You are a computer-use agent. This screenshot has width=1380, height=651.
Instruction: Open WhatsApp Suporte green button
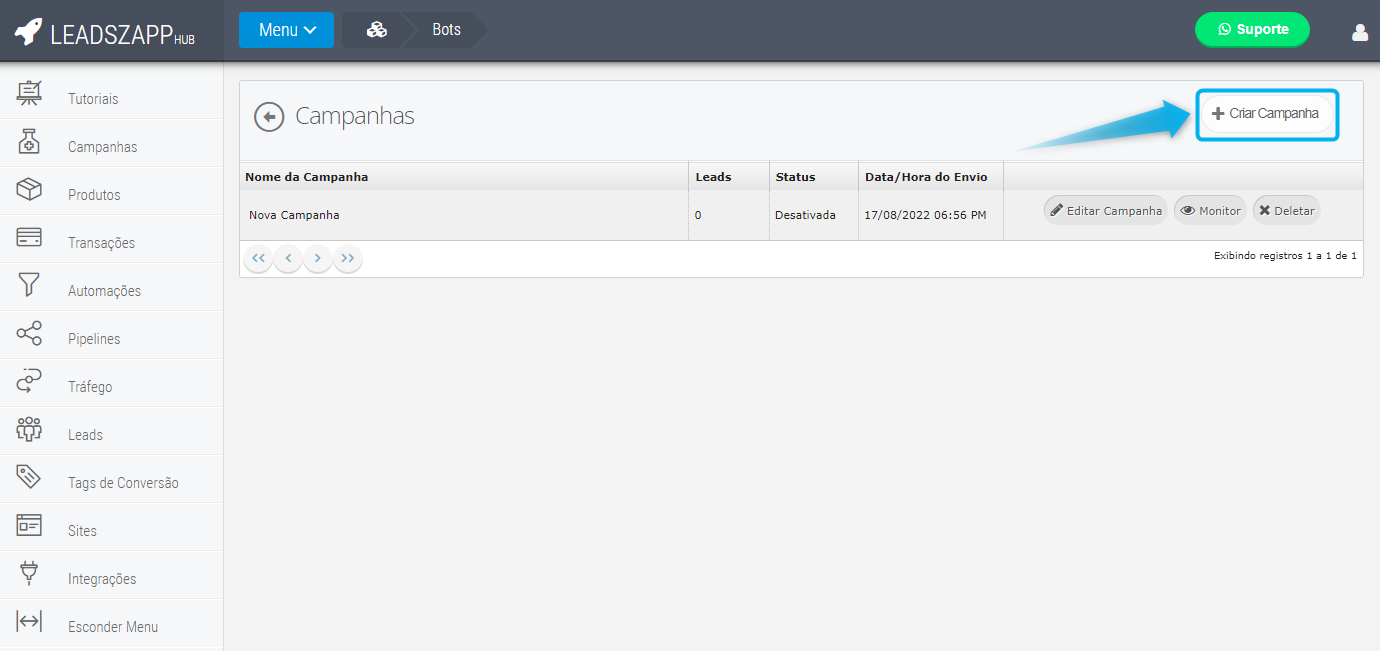1252,30
